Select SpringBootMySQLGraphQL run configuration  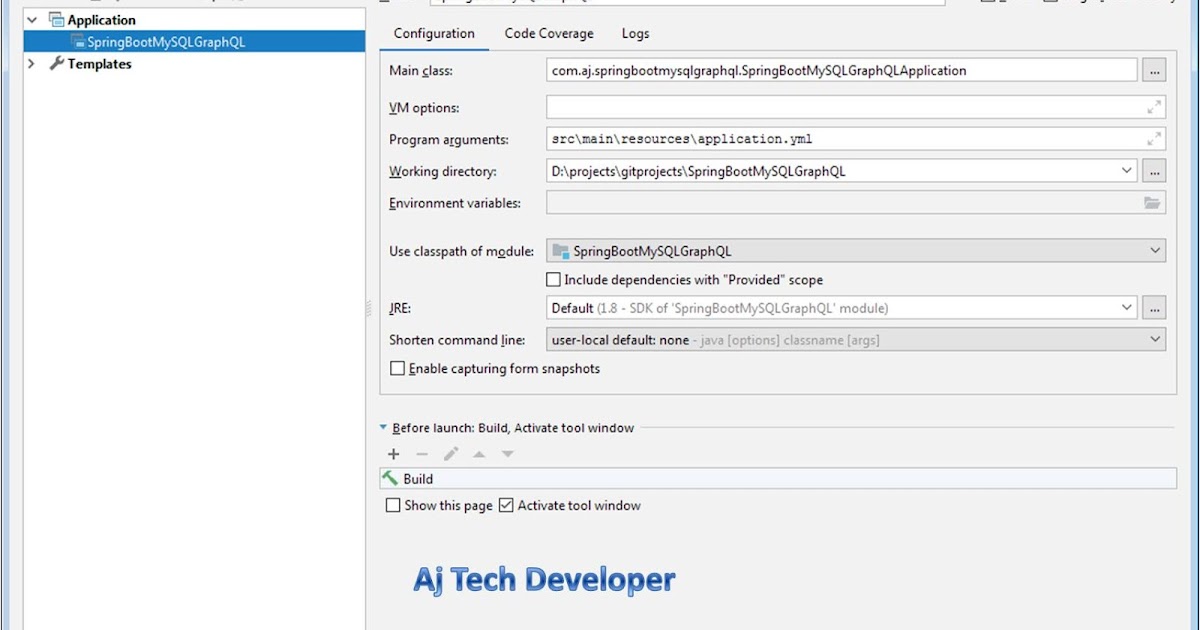195,42
